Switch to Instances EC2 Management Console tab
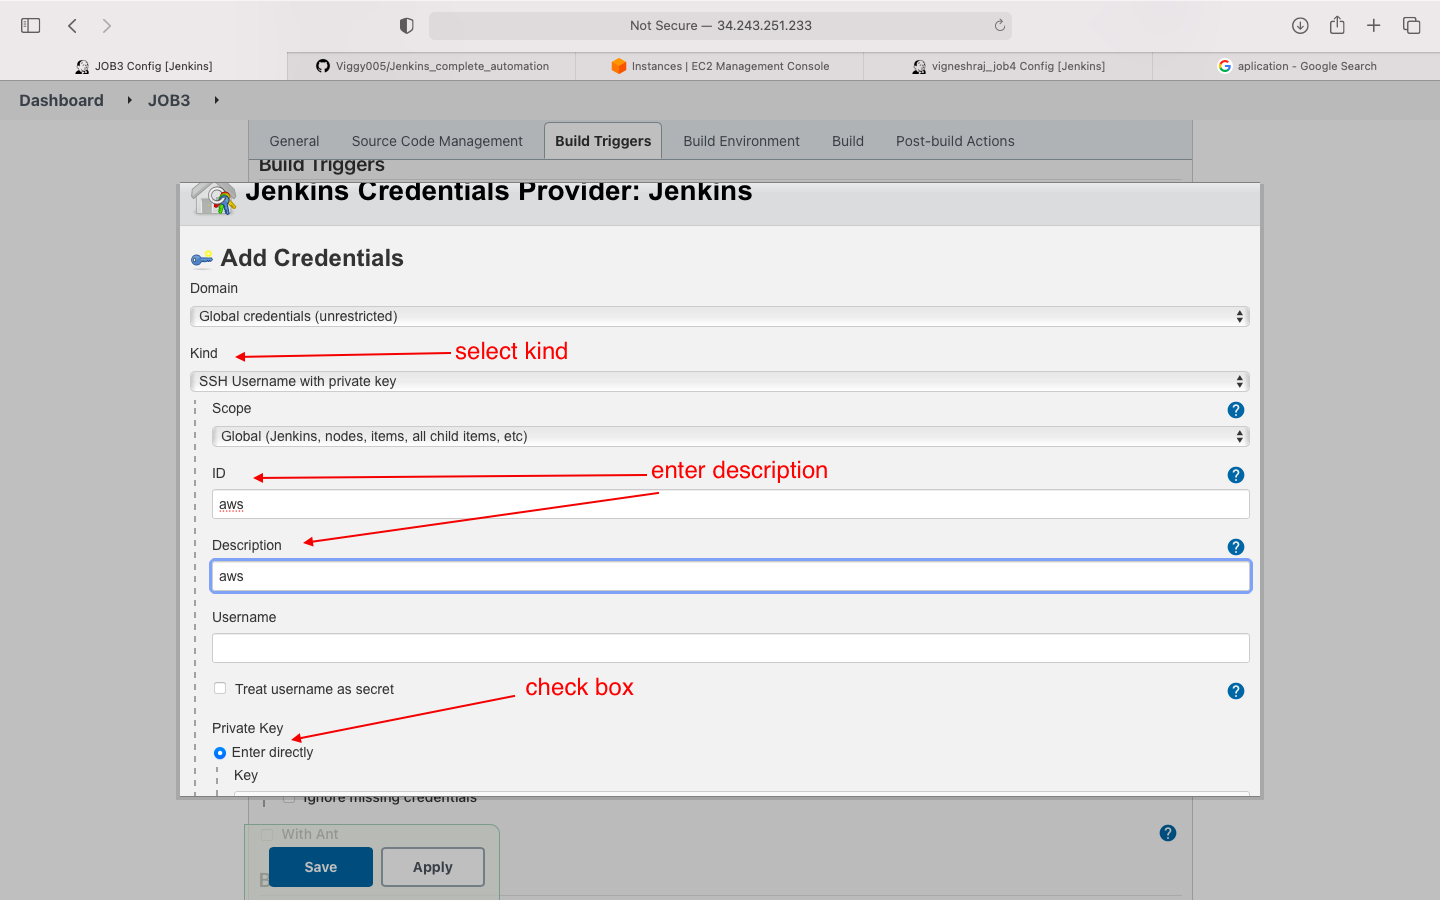Screen dimensions: 1440x900 click(720, 66)
